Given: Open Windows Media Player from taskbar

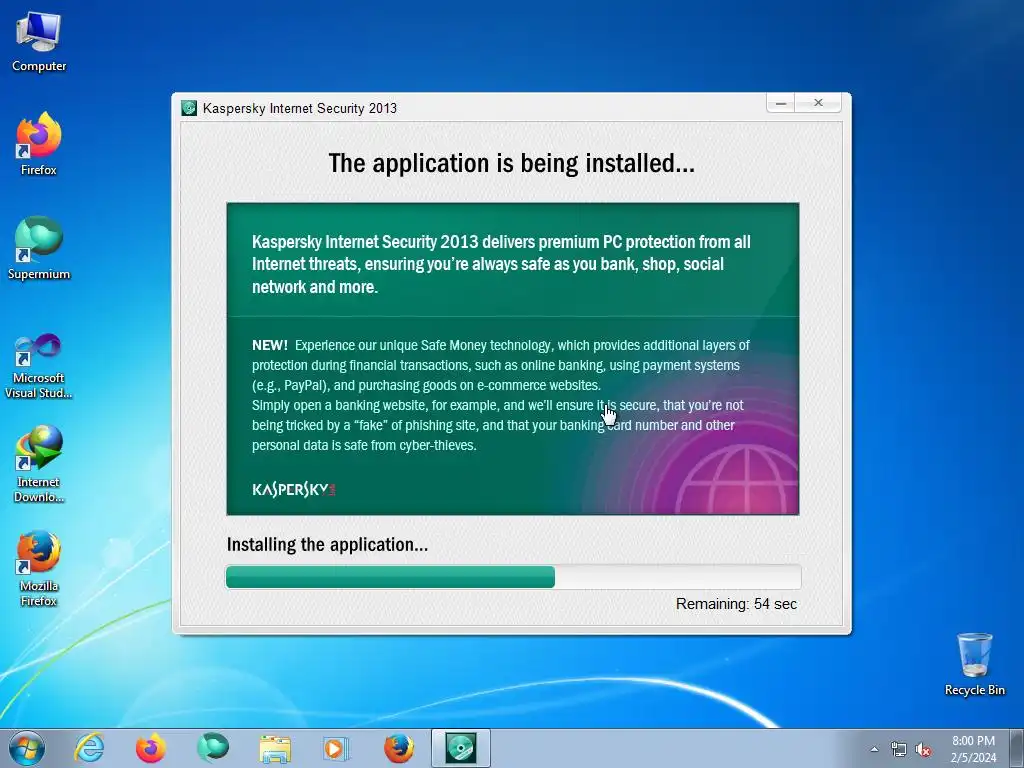Looking at the screenshot, I should (x=336, y=748).
